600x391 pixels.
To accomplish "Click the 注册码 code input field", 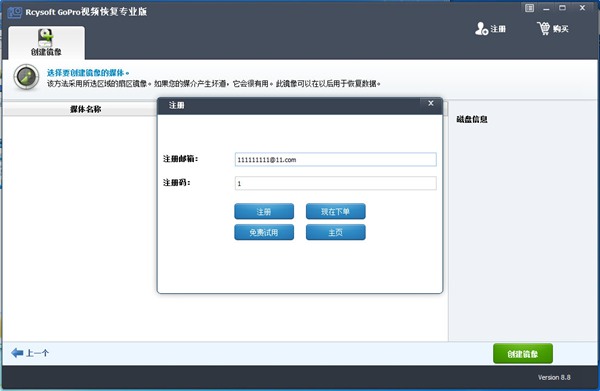I will tap(335, 183).
